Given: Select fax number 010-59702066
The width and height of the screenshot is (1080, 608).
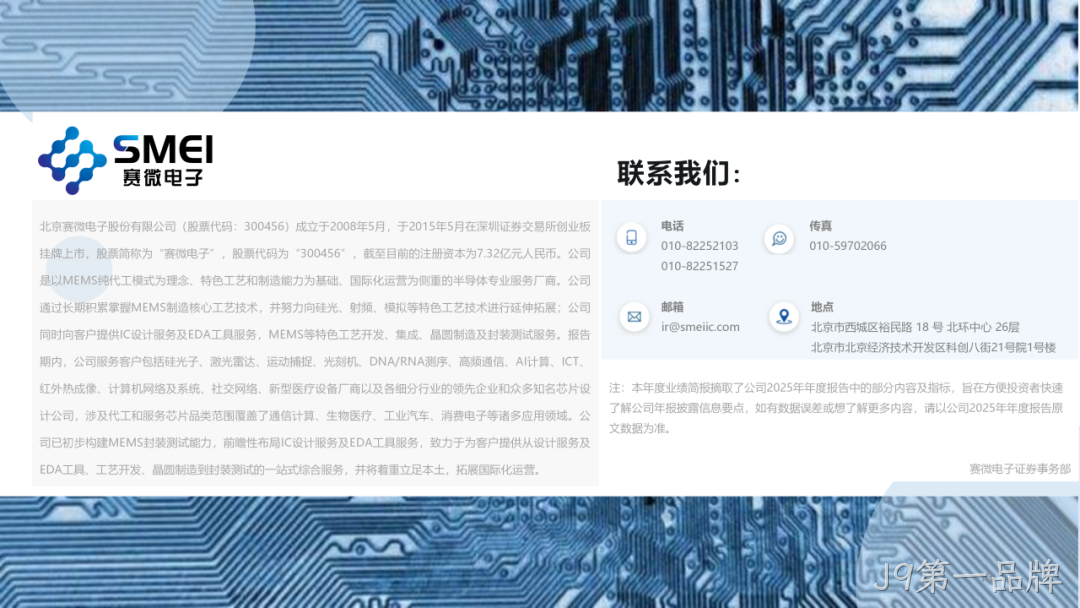Looking at the screenshot, I should click(x=848, y=246).
